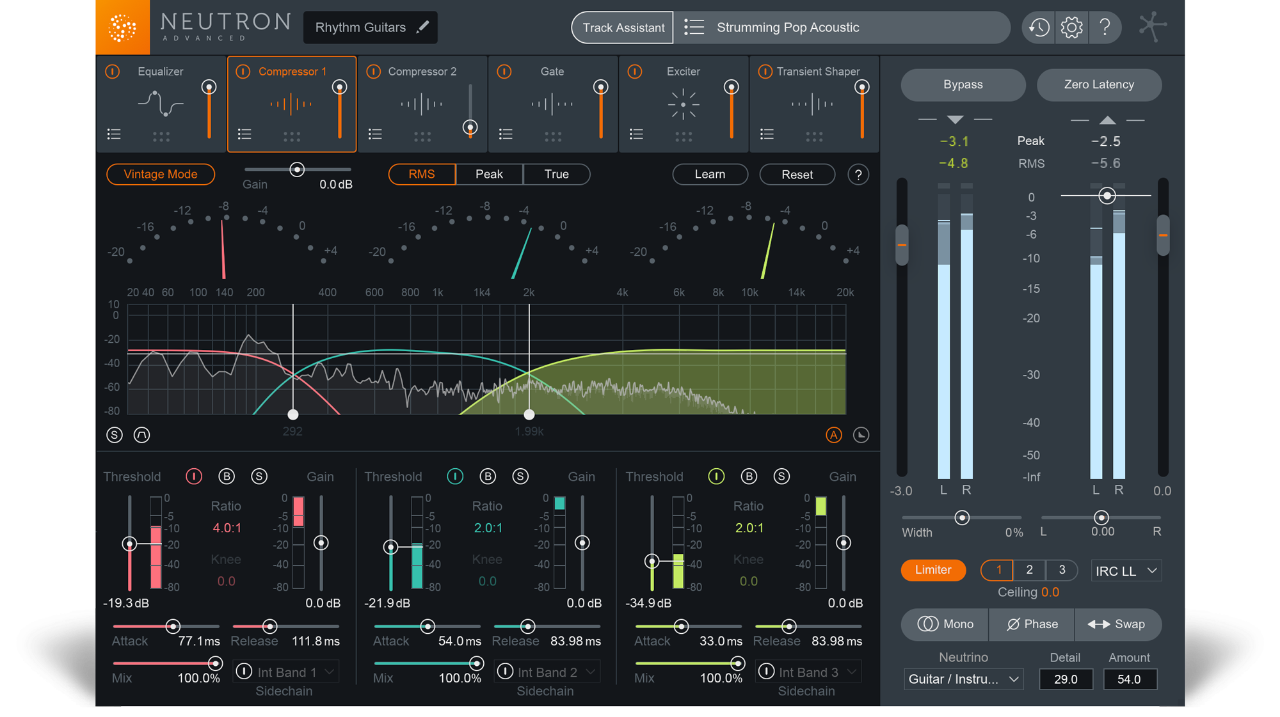This screenshot has height=717, width=1280.
Task: Select limiter preset slot 2
Action: [x=1029, y=570]
